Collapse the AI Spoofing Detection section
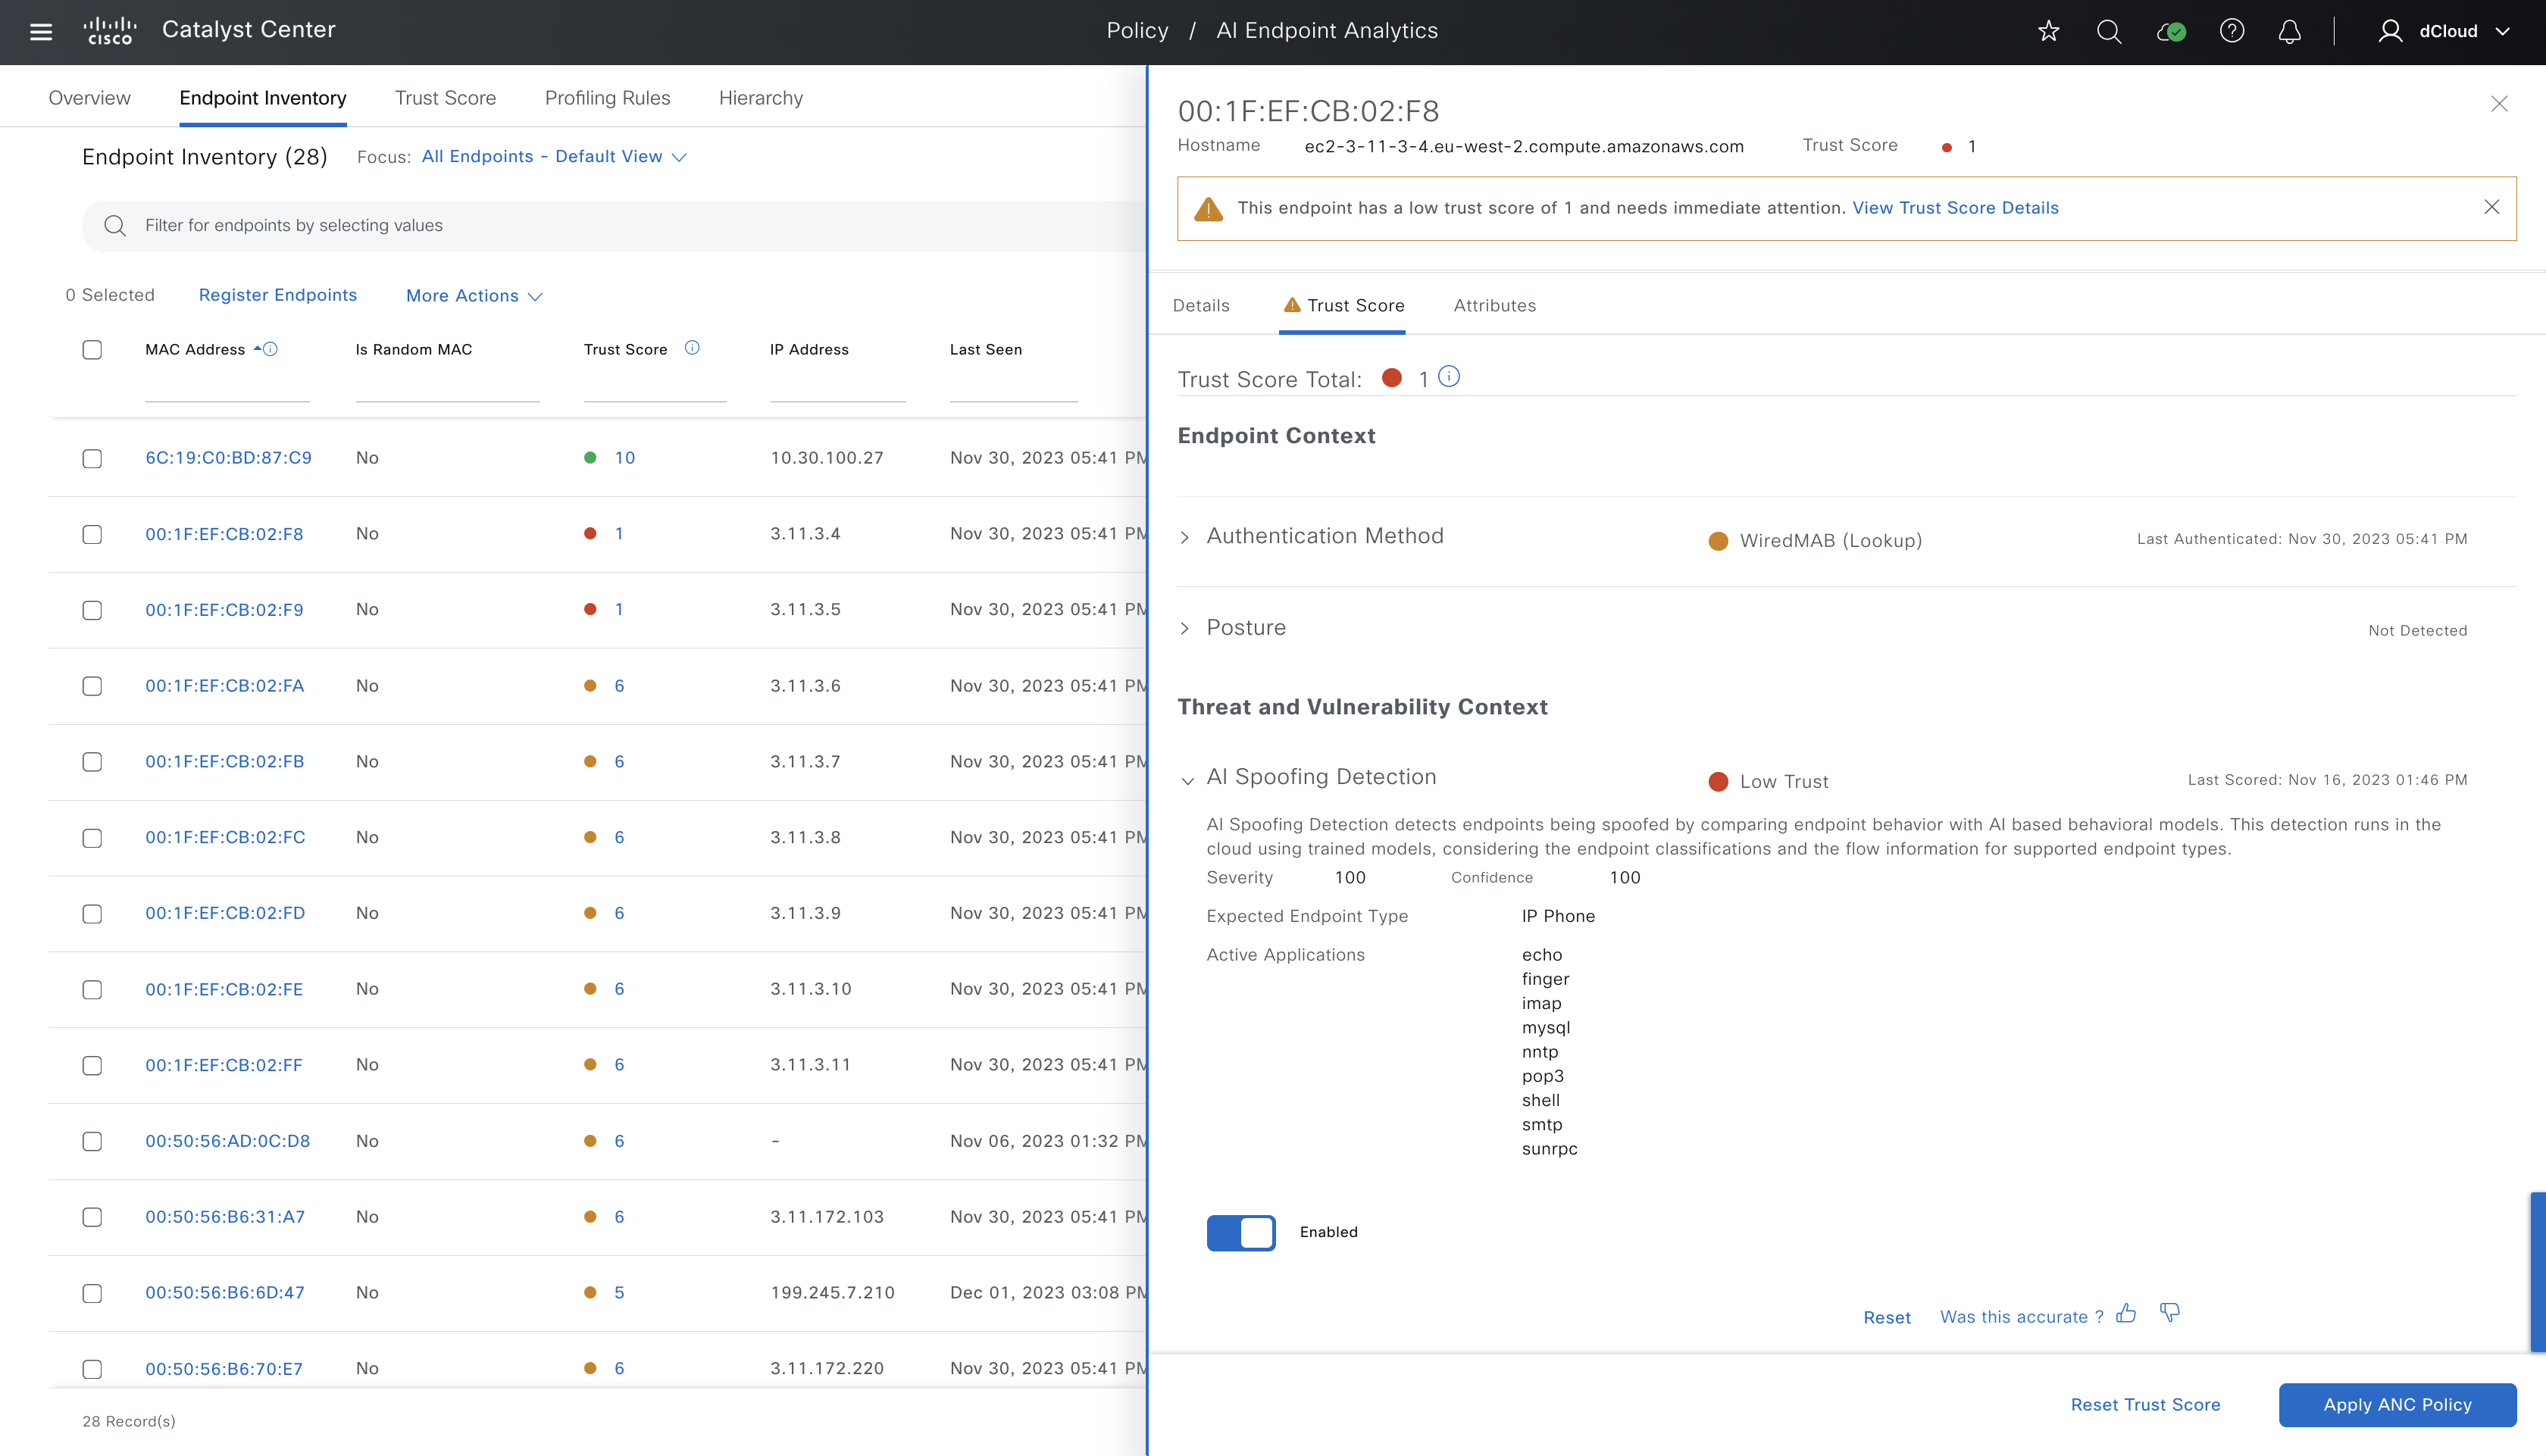 (x=1187, y=780)
